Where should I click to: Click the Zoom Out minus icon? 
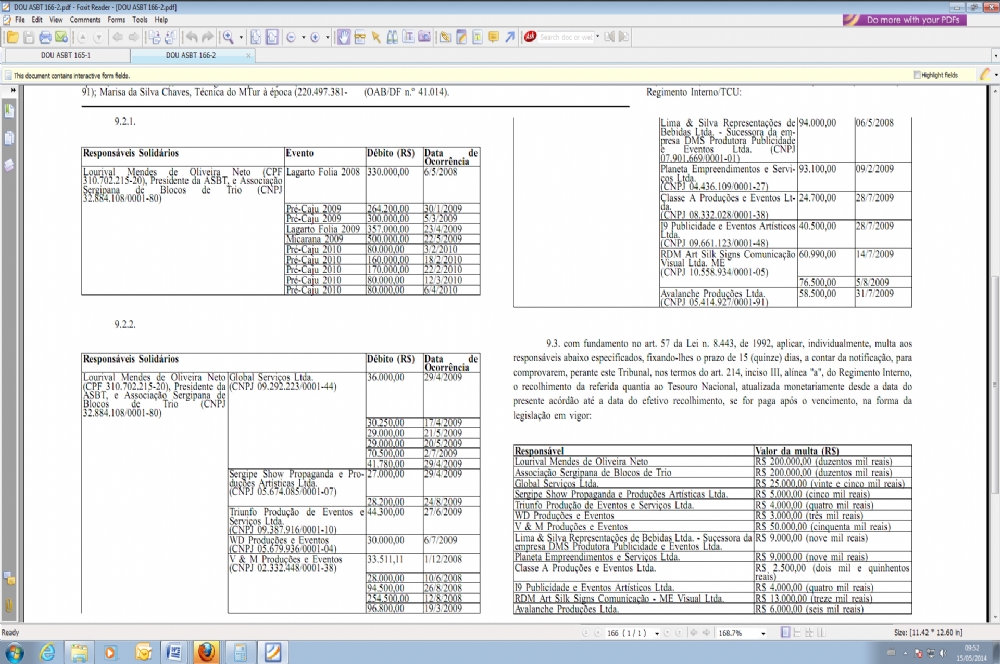pos(293,37)
